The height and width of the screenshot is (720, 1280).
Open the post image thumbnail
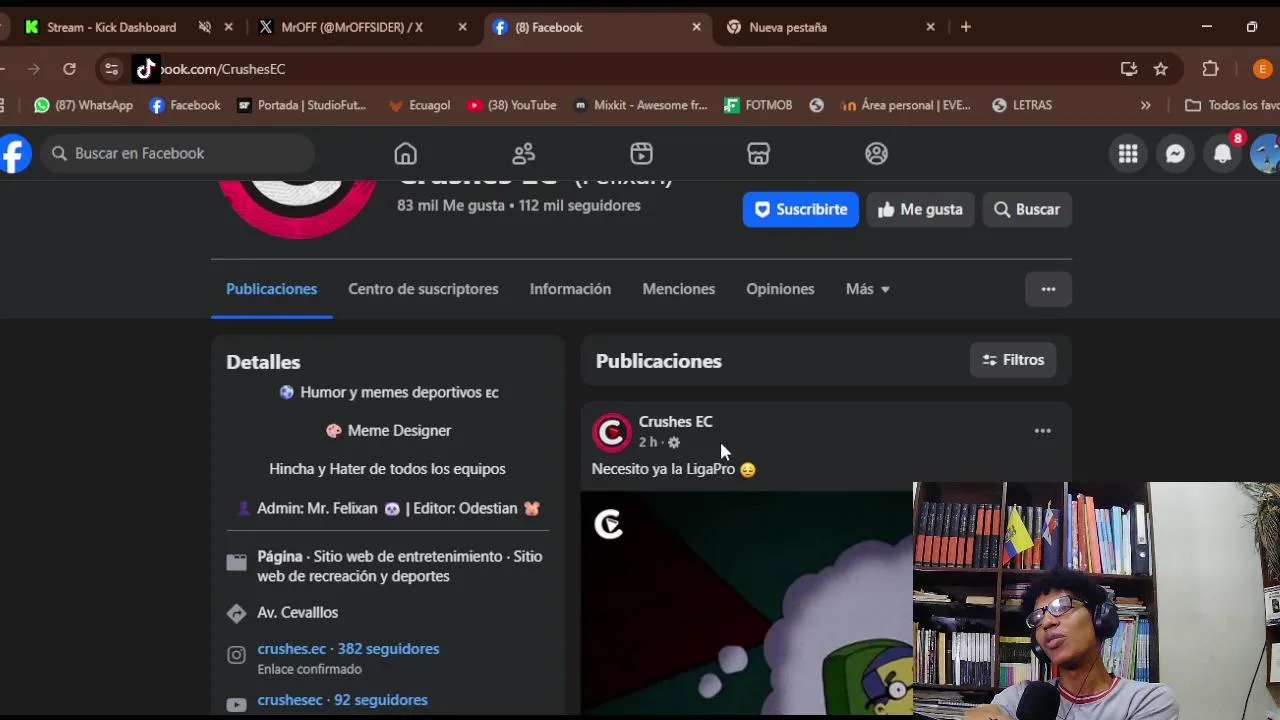click(x=747, y=603)
